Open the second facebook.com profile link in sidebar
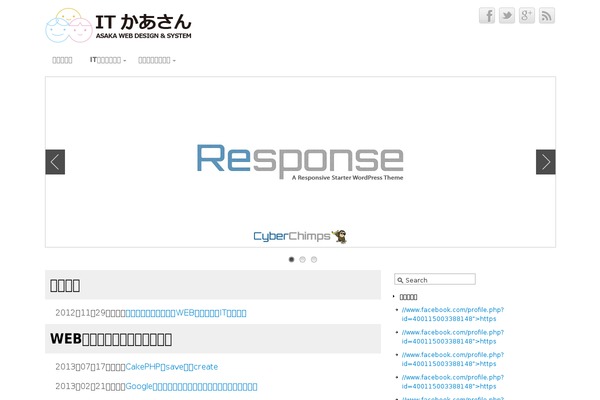Image resolution: width=600 pixels, height=400 pixels. pos(453,337)
